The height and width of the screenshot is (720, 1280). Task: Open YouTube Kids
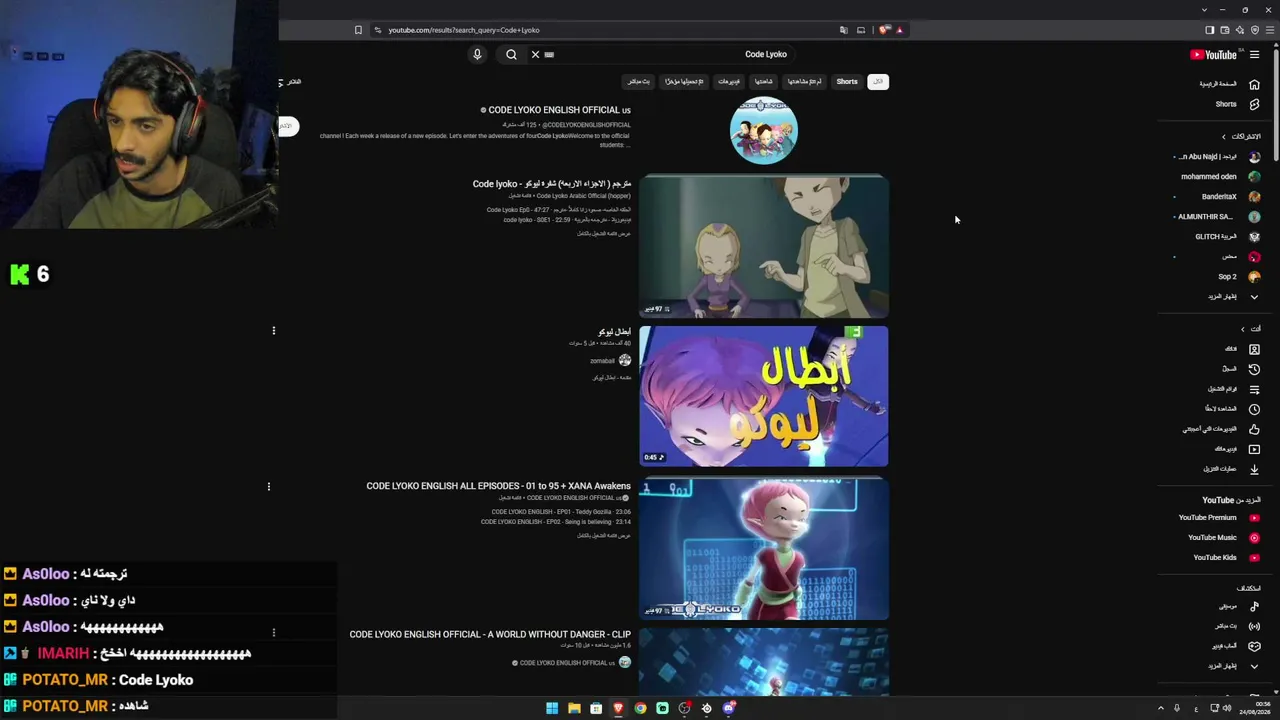pos(1226,558)
